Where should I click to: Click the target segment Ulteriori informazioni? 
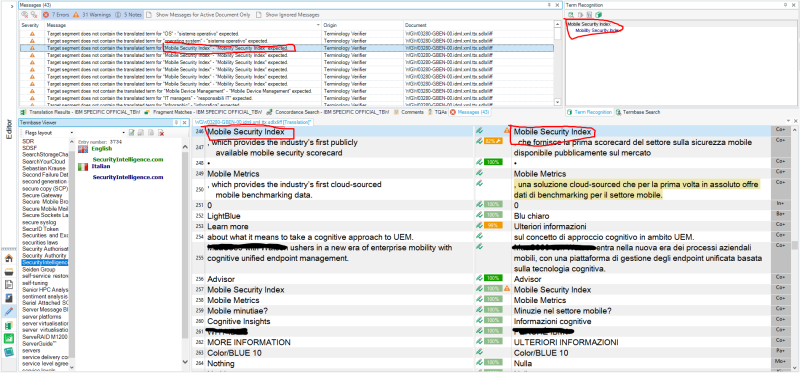click(x=550, y=226)
